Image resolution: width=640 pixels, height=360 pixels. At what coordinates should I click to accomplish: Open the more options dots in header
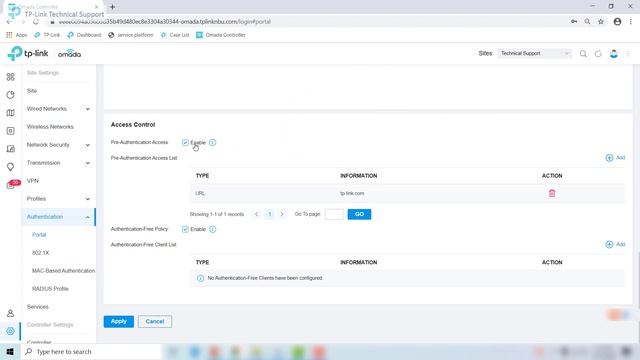[x=628, y=54]
